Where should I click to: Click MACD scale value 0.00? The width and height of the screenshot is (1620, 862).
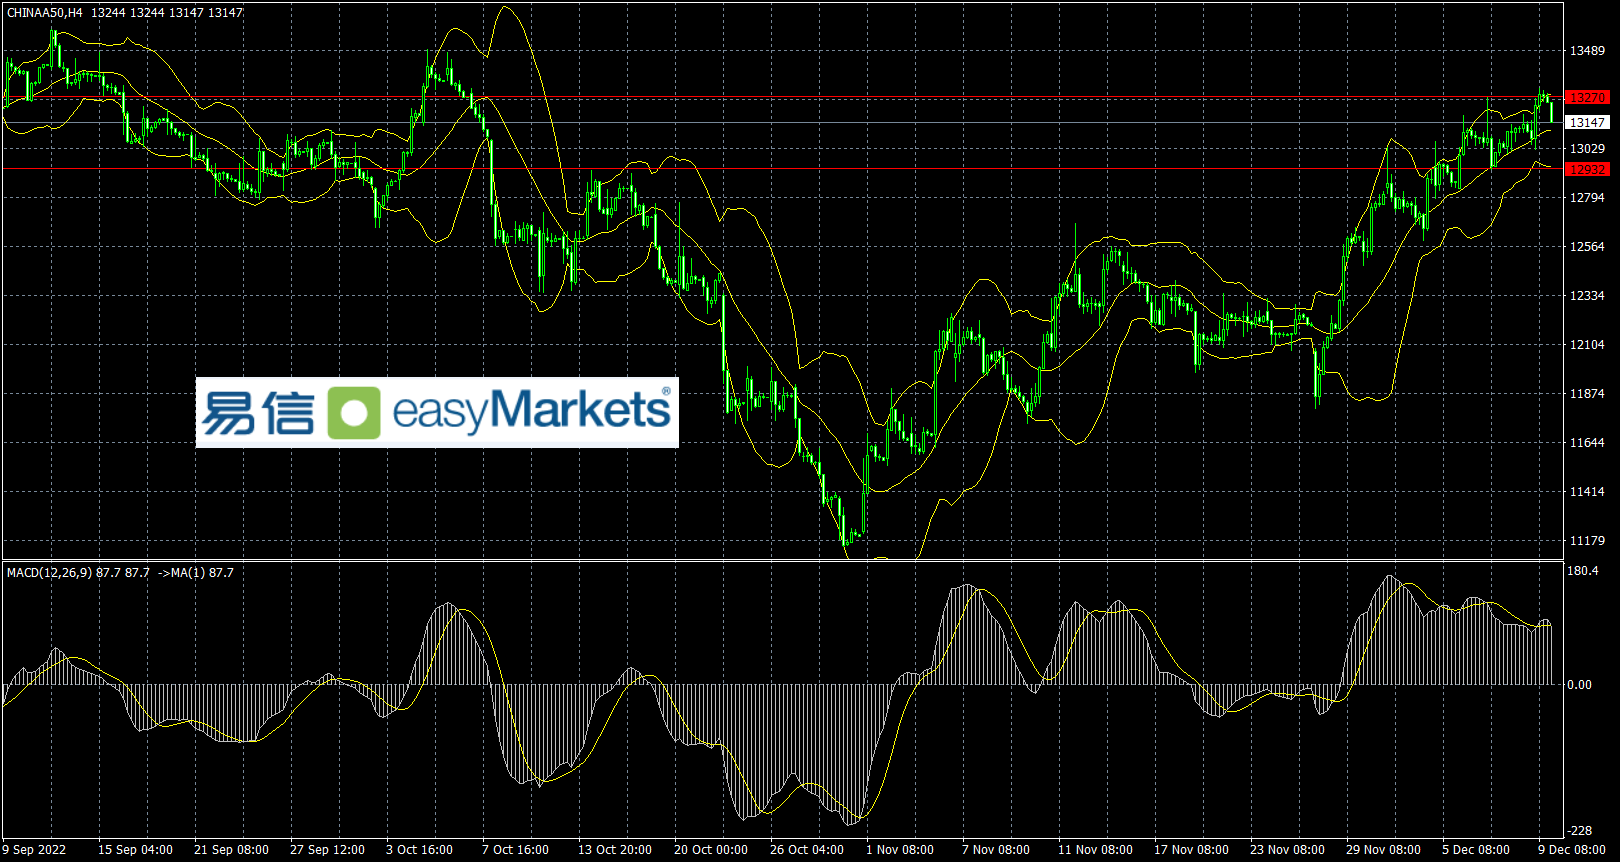tap(1580, 685)
